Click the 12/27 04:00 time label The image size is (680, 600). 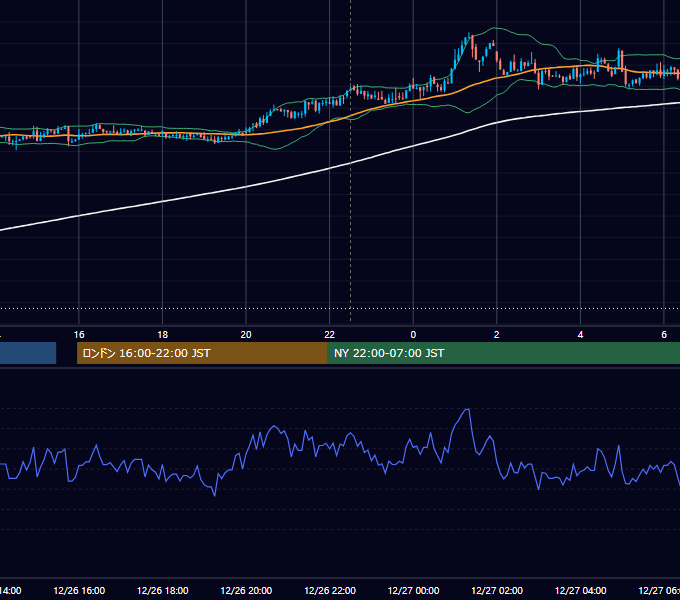click(581, 590)
